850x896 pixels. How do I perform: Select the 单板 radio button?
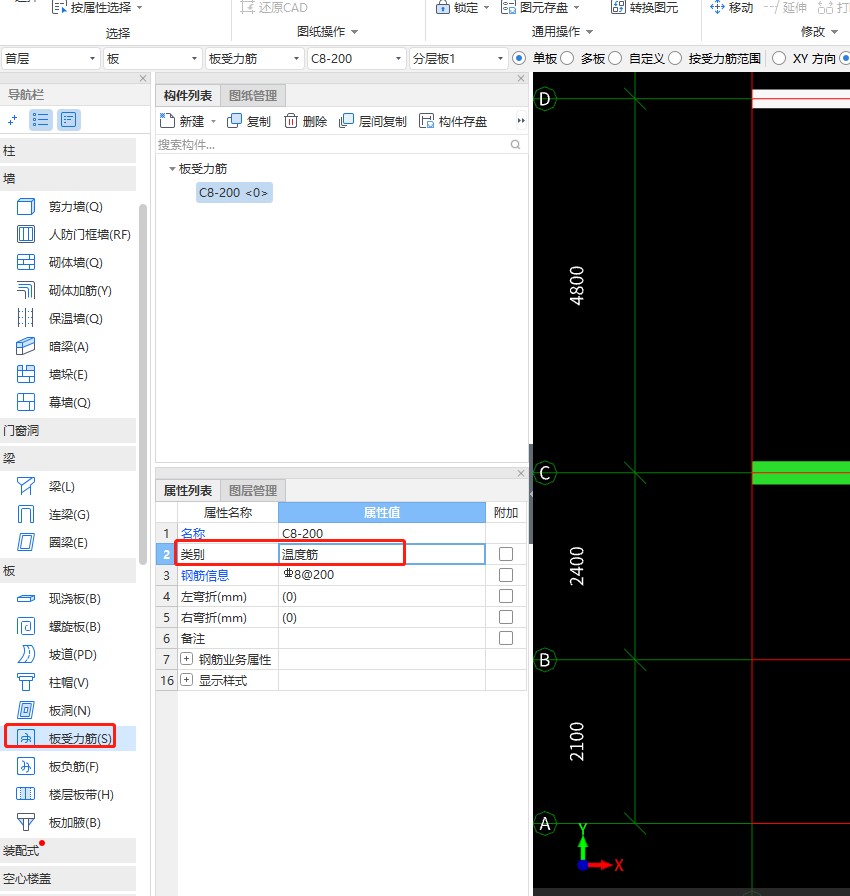pyautogui.click(x=519, y=58)
